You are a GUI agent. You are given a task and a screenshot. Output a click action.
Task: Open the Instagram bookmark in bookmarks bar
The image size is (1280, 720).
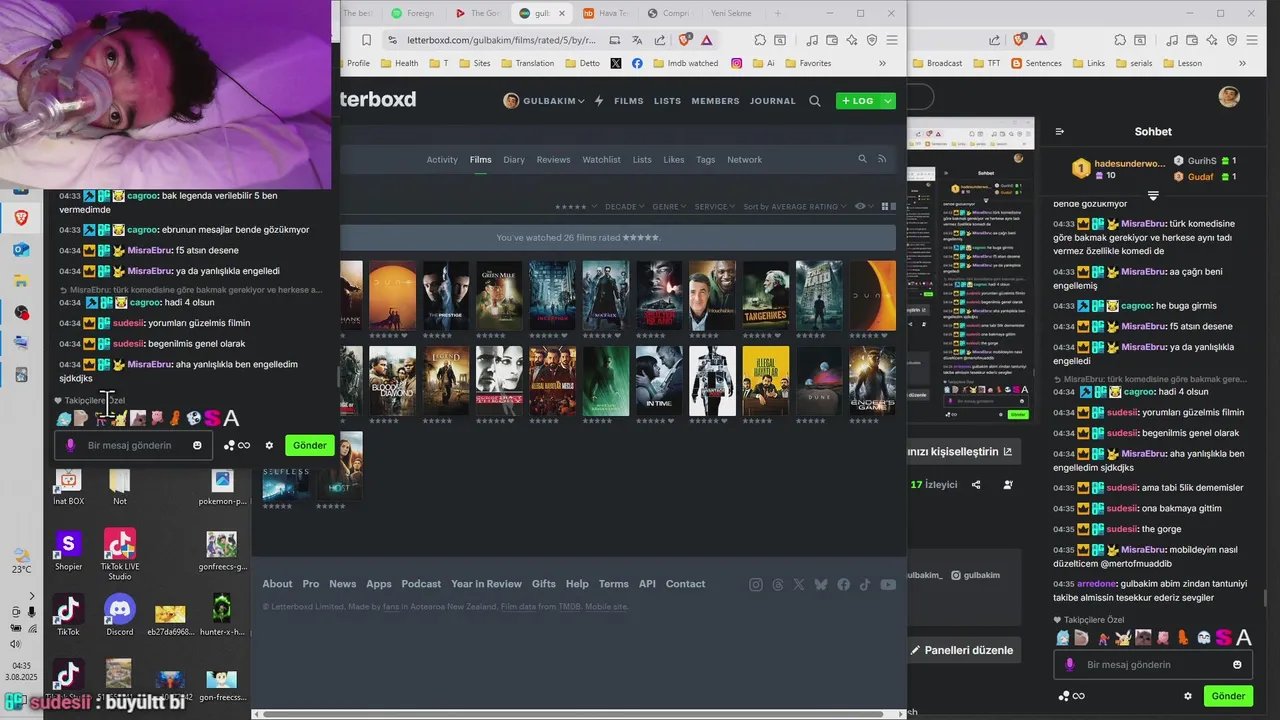(737, 63)
